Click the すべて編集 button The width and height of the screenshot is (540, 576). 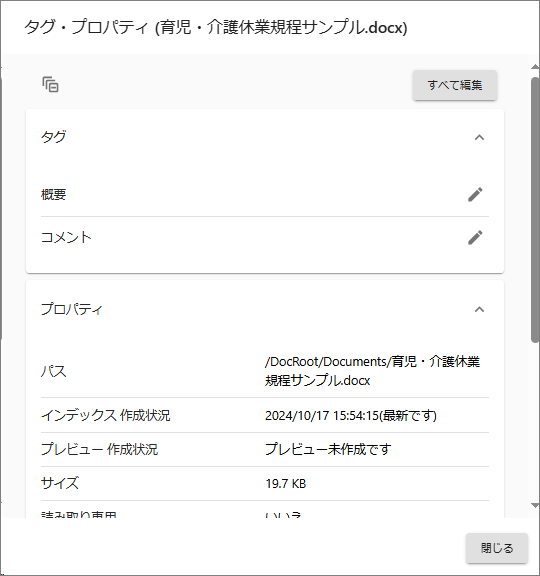pos(455,85)
